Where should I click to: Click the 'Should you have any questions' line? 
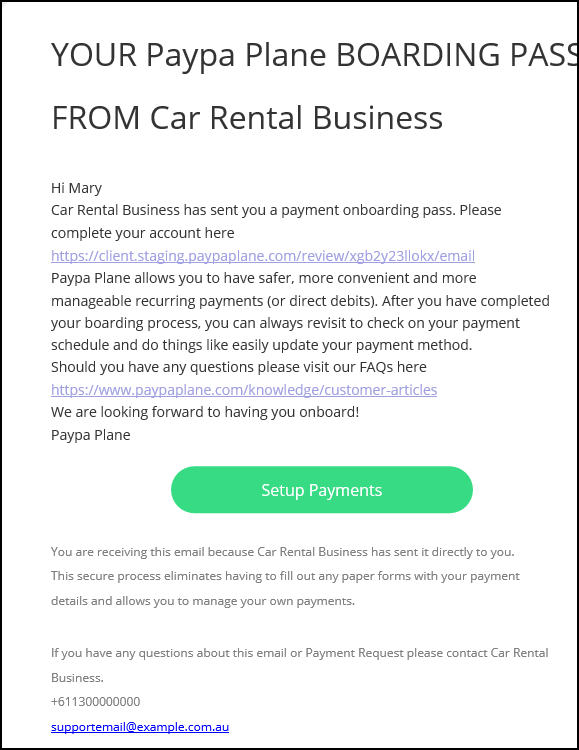tap(239, 367)
